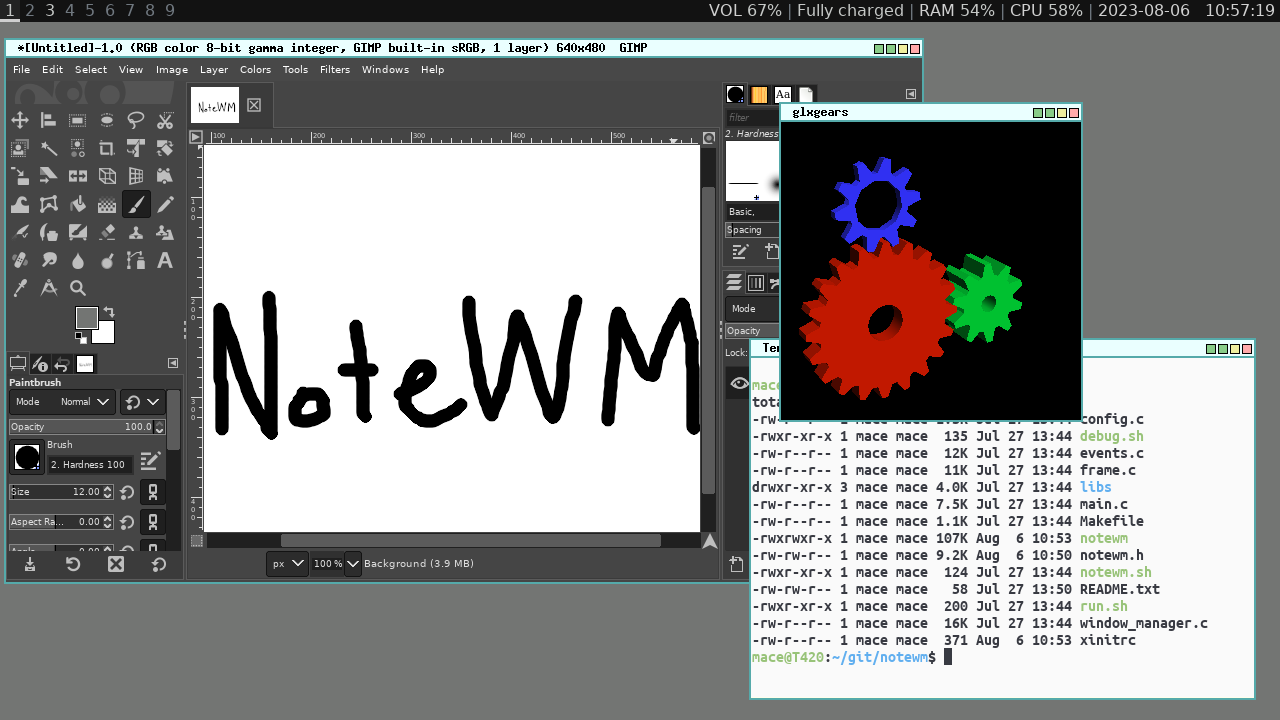Screen dimensions: 1280x720
Task: Select the Flip tool
Action: point(77,176)
